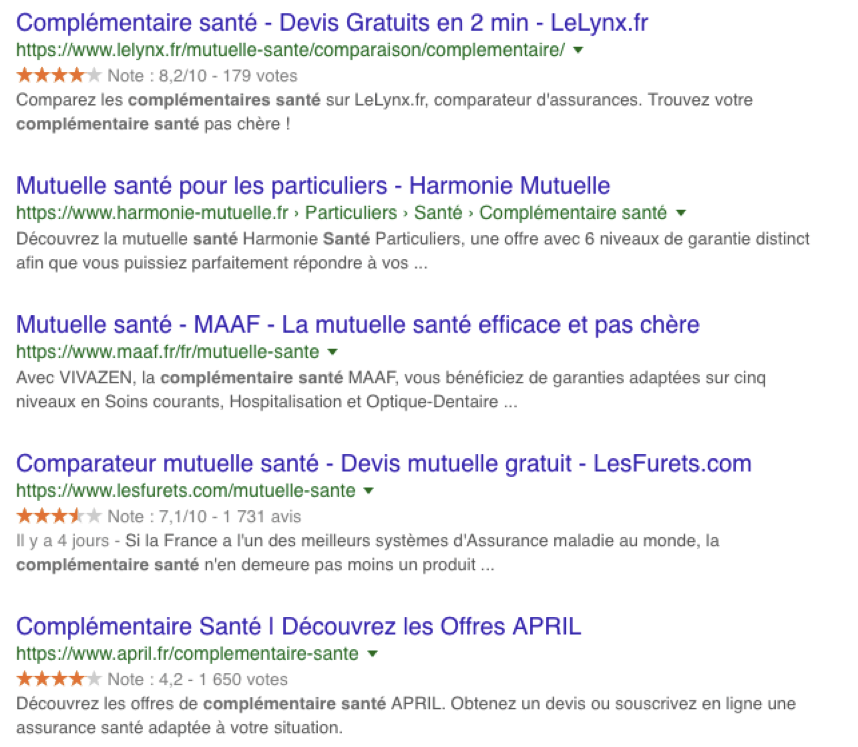Click the lelynx.fr green URL text

tap(290, 50)
